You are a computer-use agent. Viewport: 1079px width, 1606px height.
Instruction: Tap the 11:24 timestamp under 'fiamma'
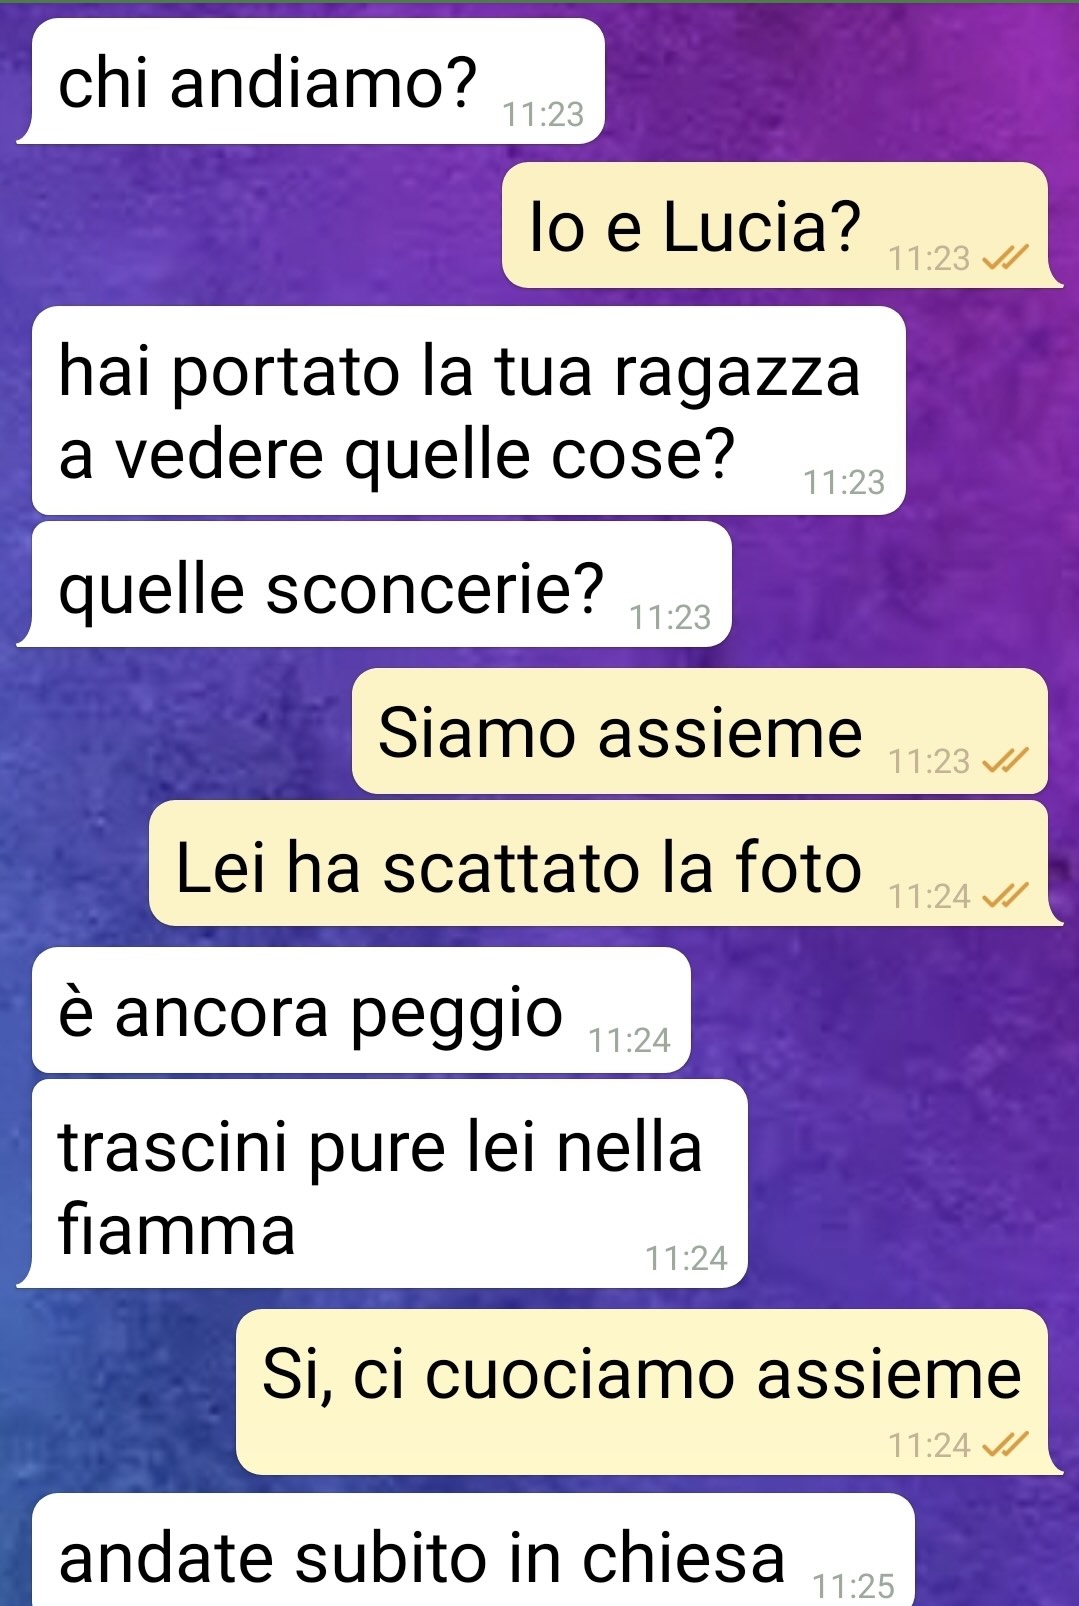(686, 1258)
